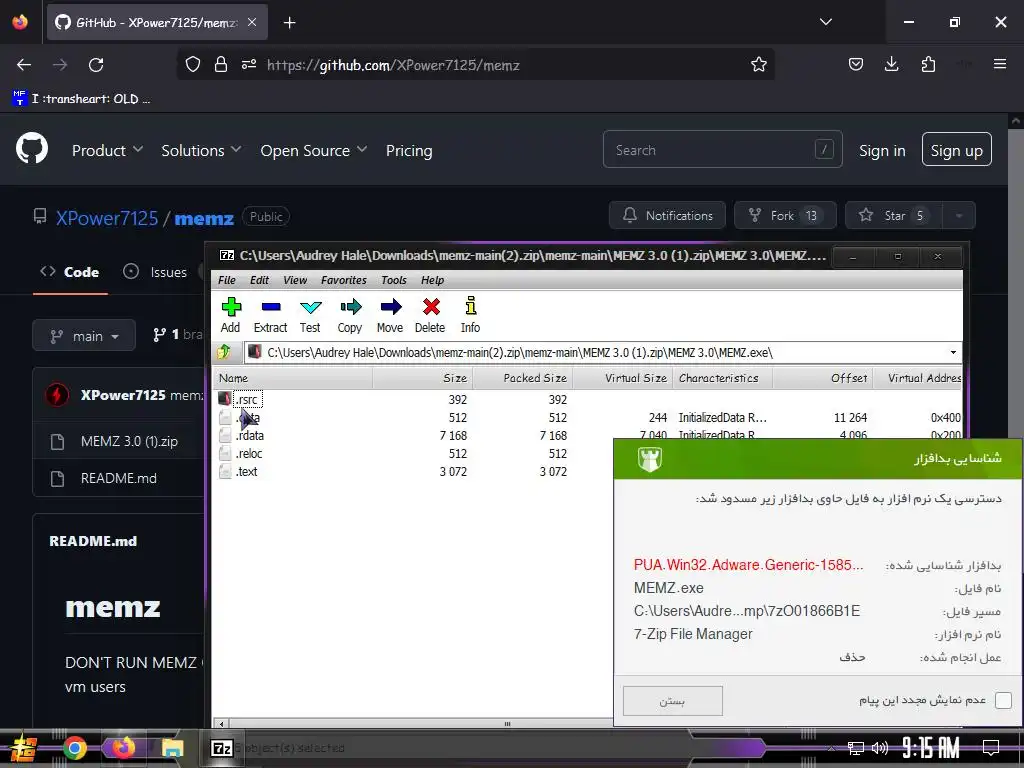The height and width of the screenshot is (768, 1024).
Task: Open File Explorer from the taskbar
Action: 172,748
